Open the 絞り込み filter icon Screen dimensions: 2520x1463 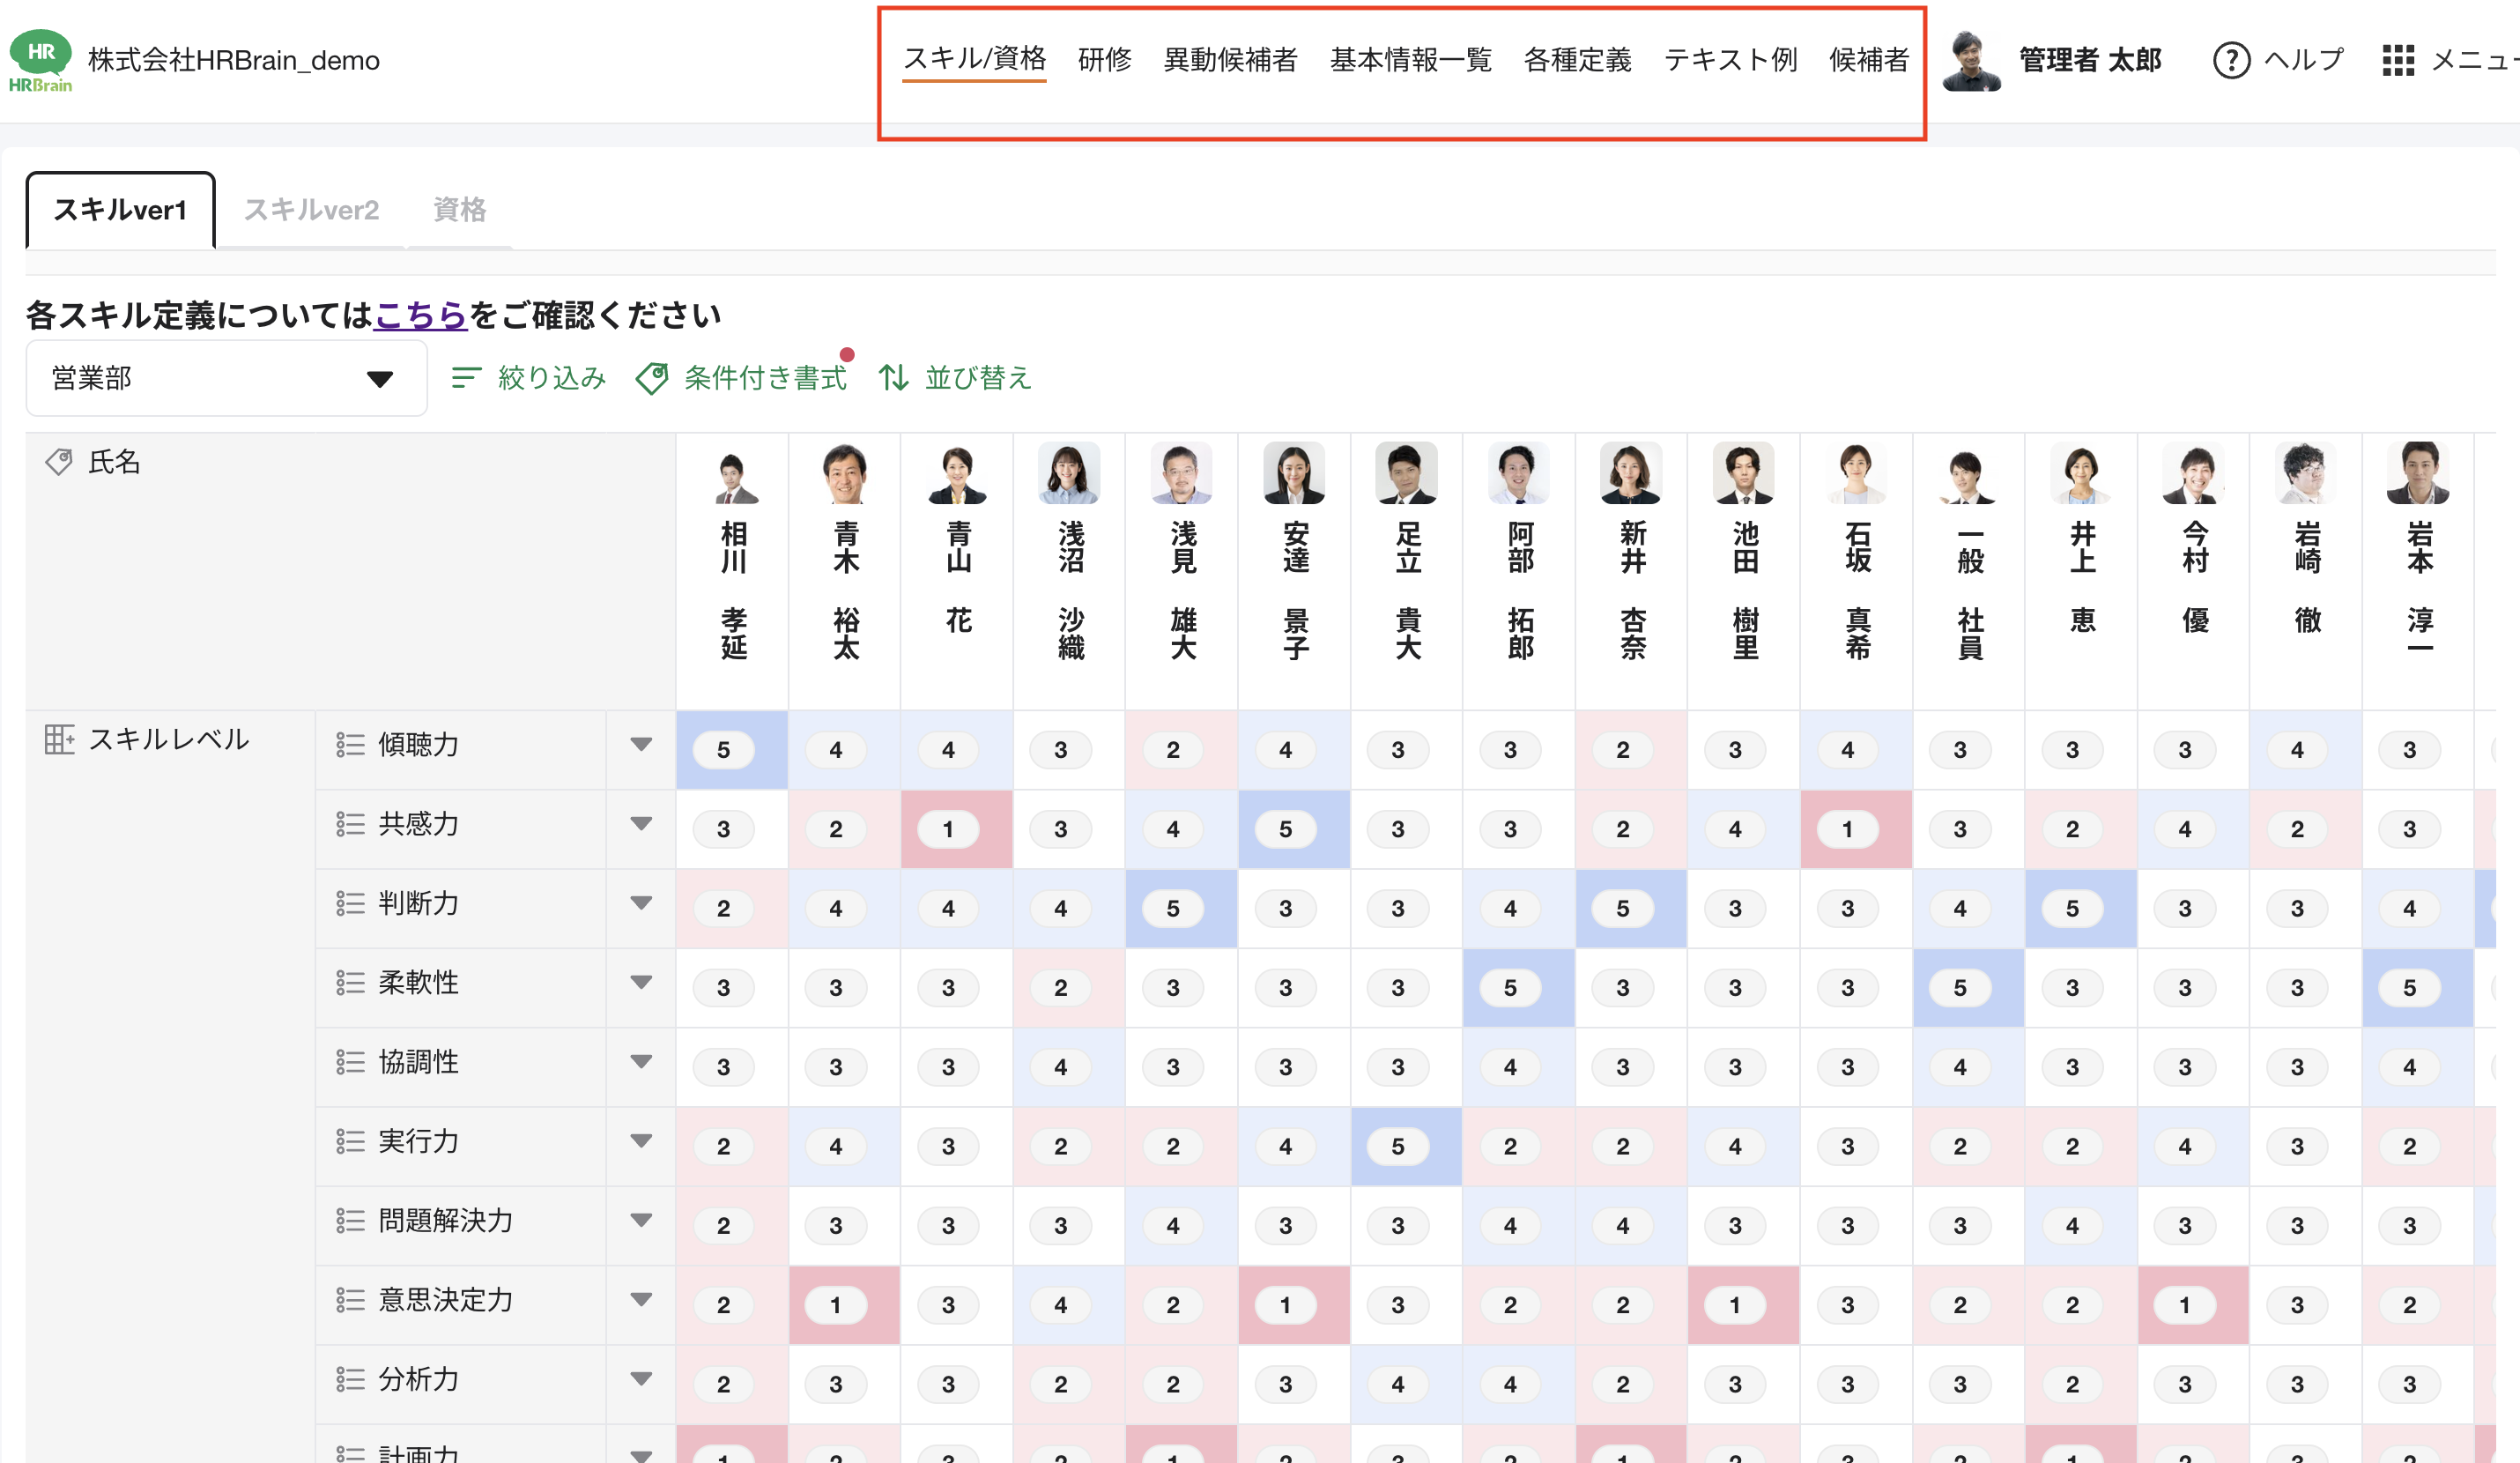click(466, 378)
